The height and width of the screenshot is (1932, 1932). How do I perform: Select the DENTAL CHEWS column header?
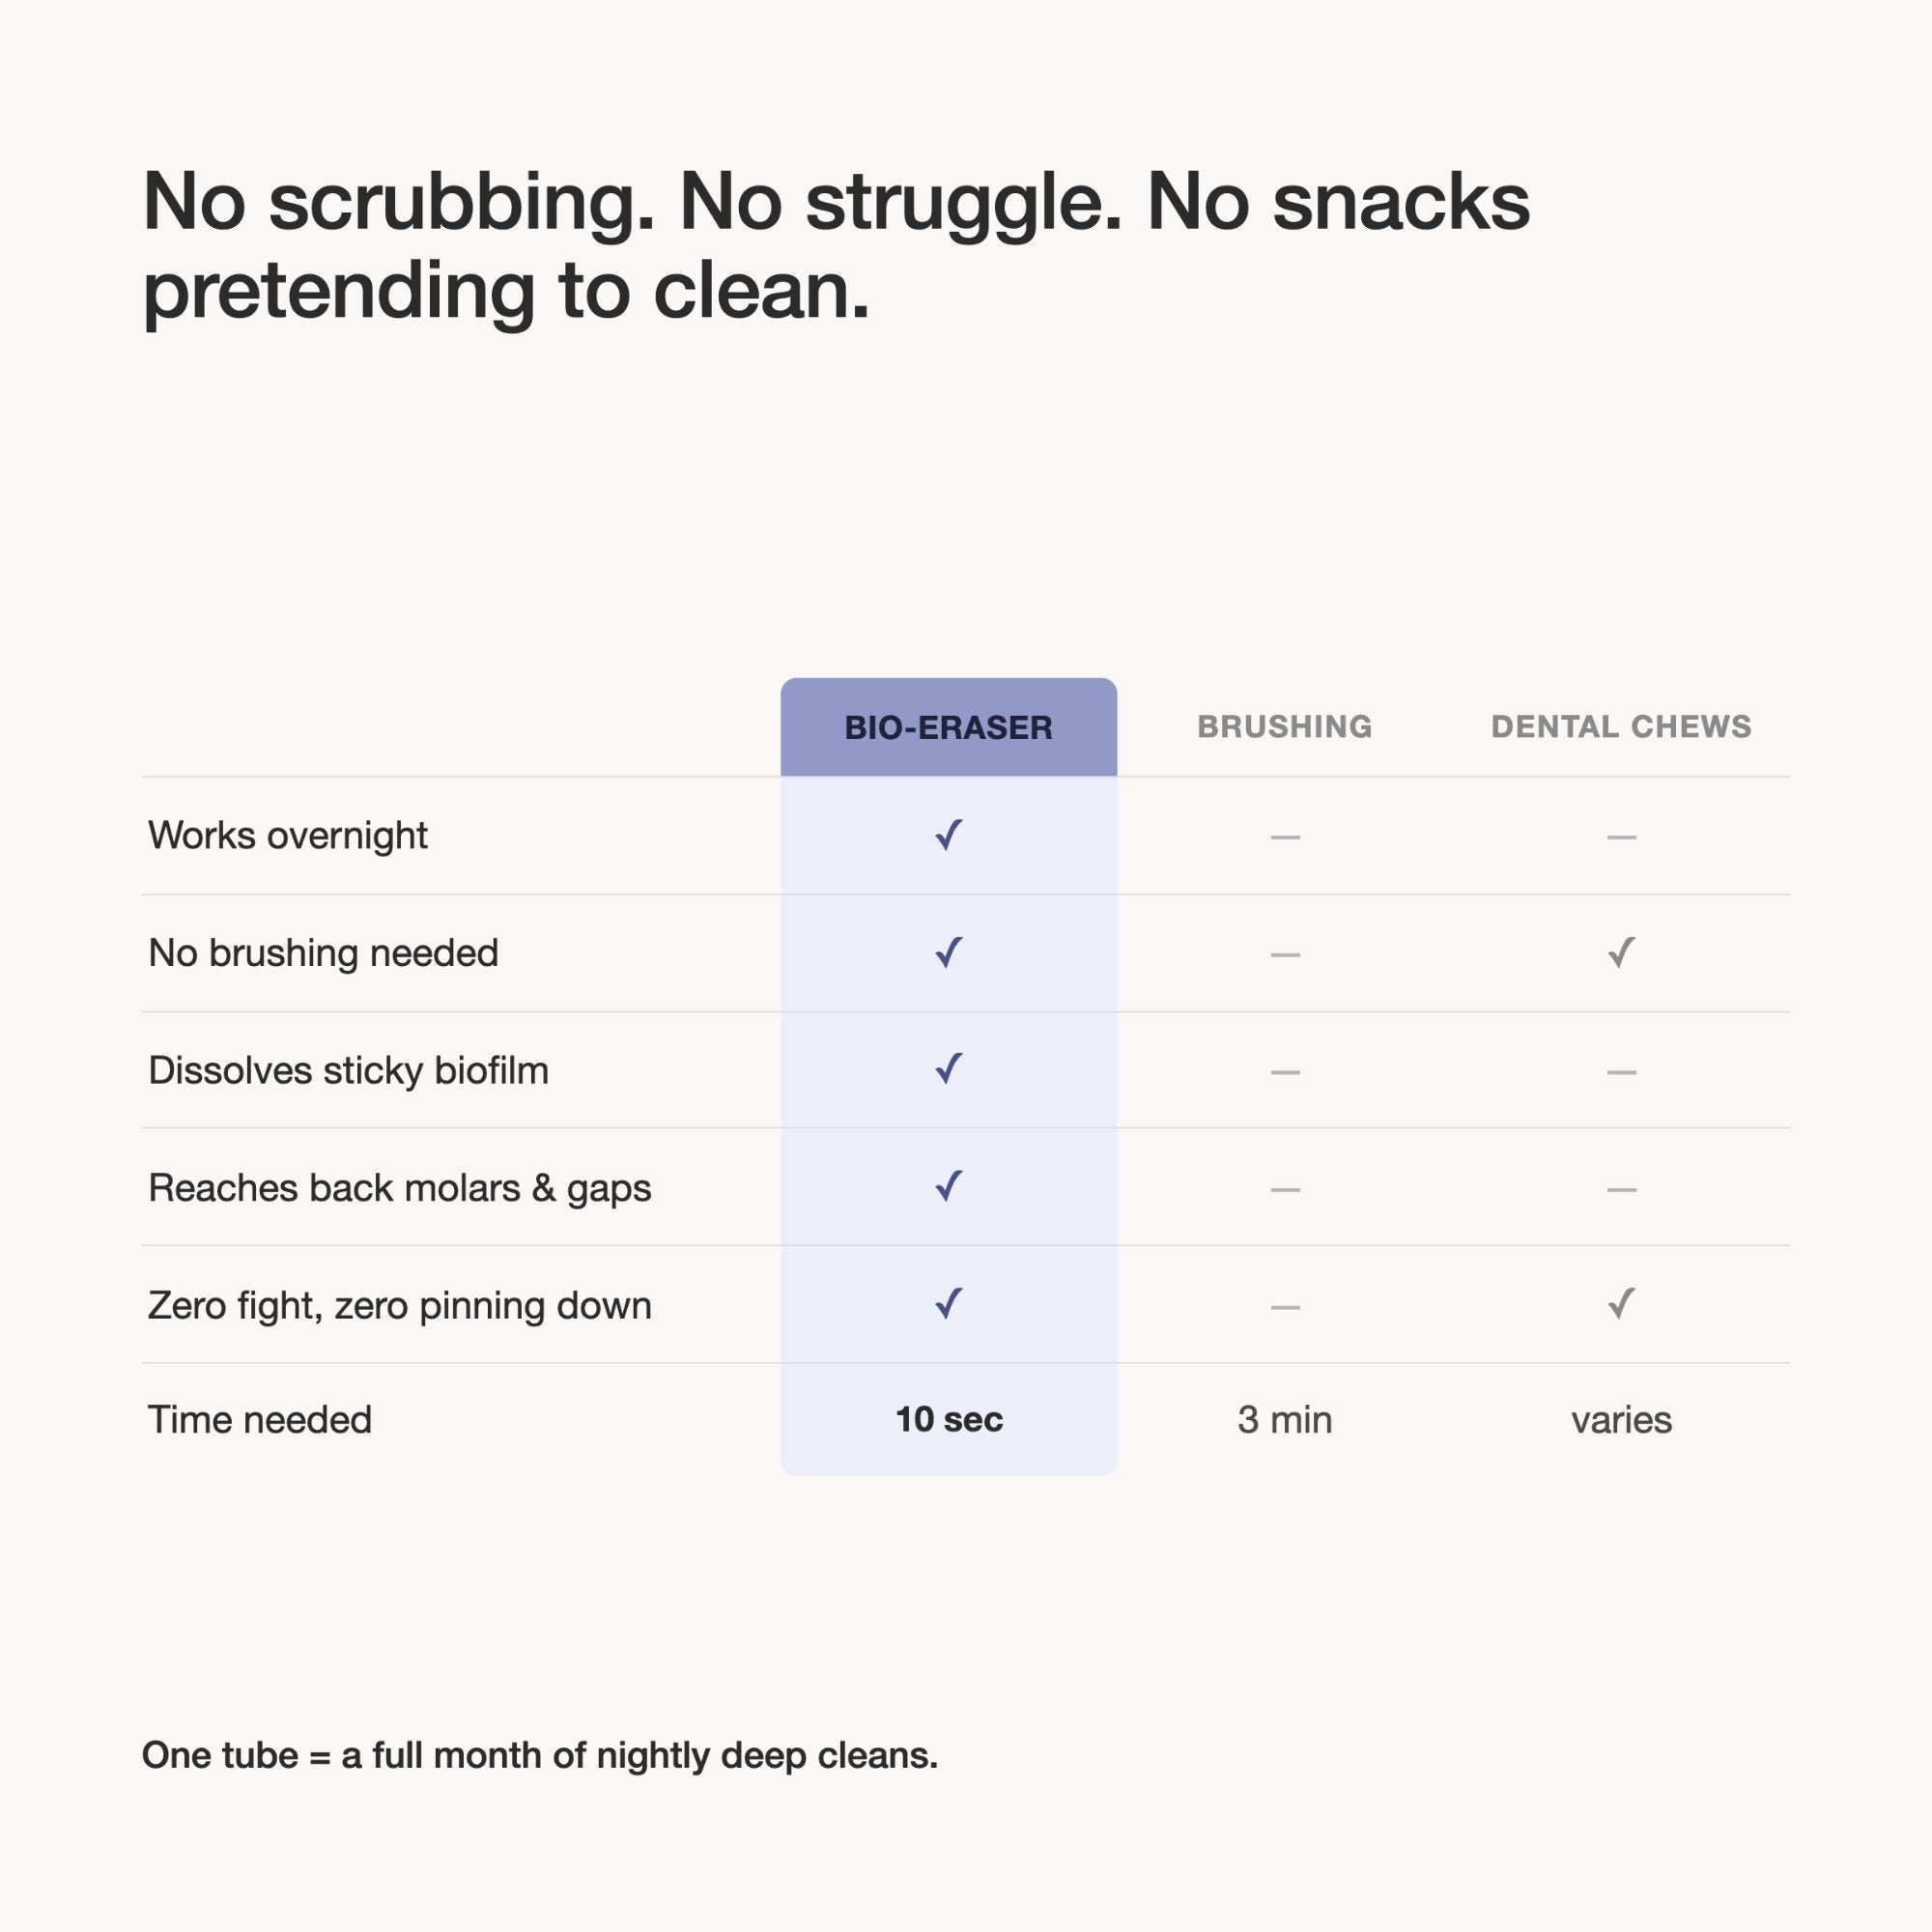click(1621, 727)
